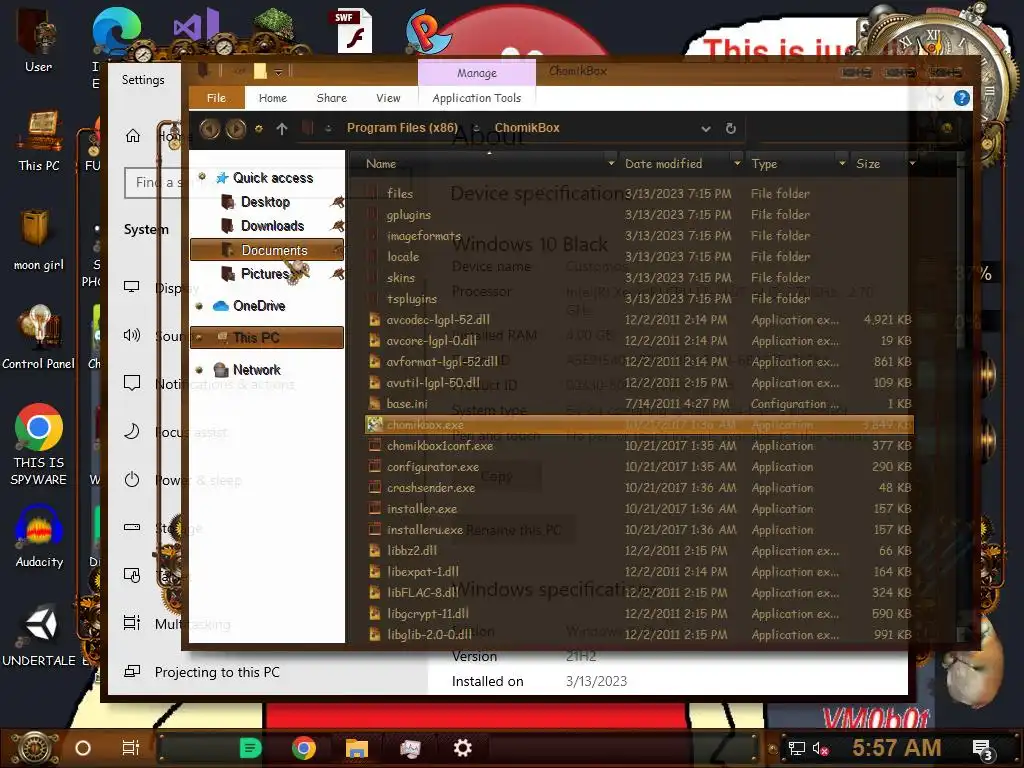Open THIS IS SPYWARE Chrome shortcut

point(39,444)
